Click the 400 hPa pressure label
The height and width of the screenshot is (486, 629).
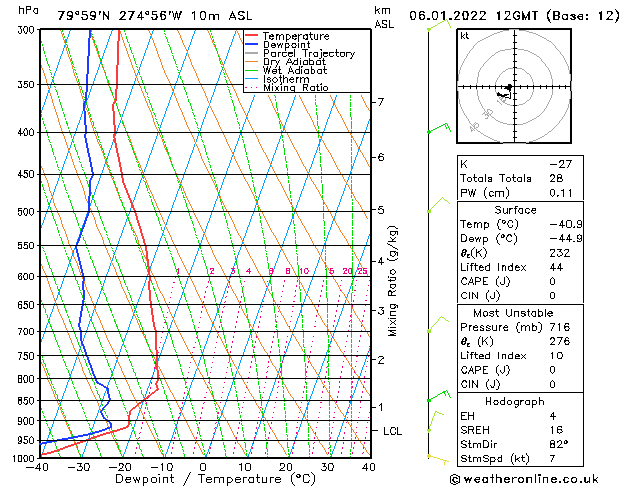tap(28, 132)
